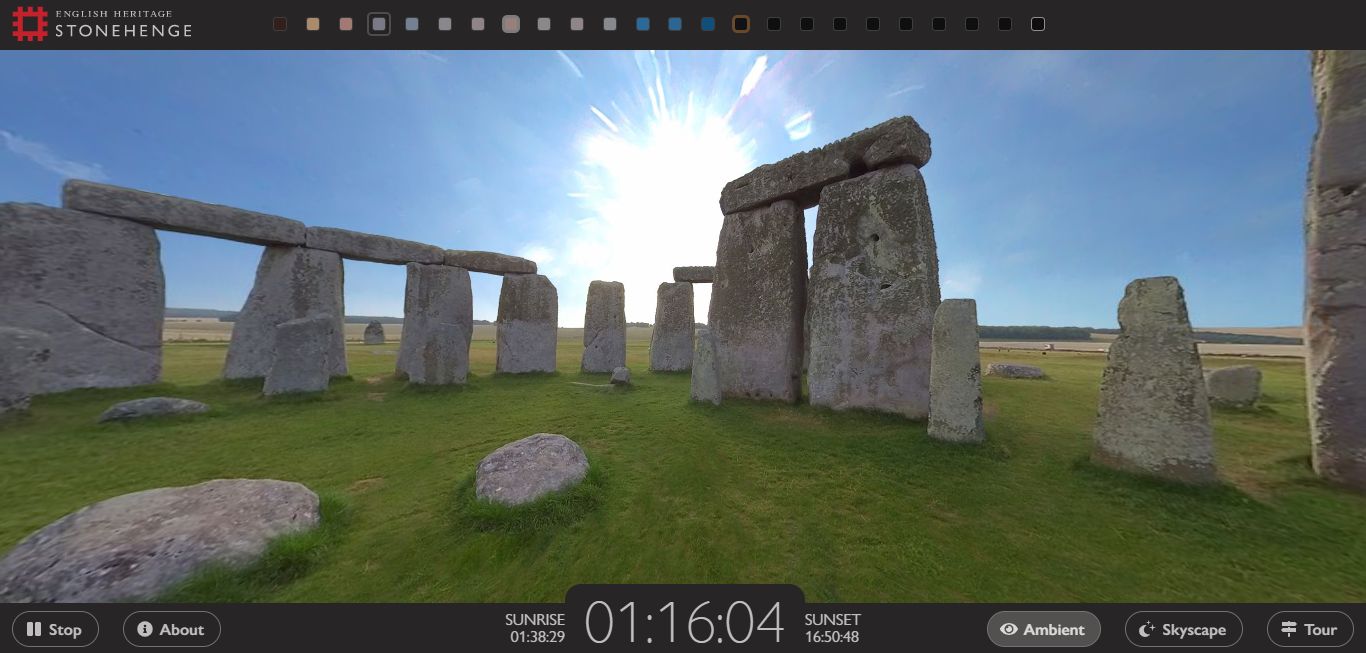Select the tan-colored timeline swatch
Image resolution: width=1366 pixels, height=653 pixels.
pos(313,24)
